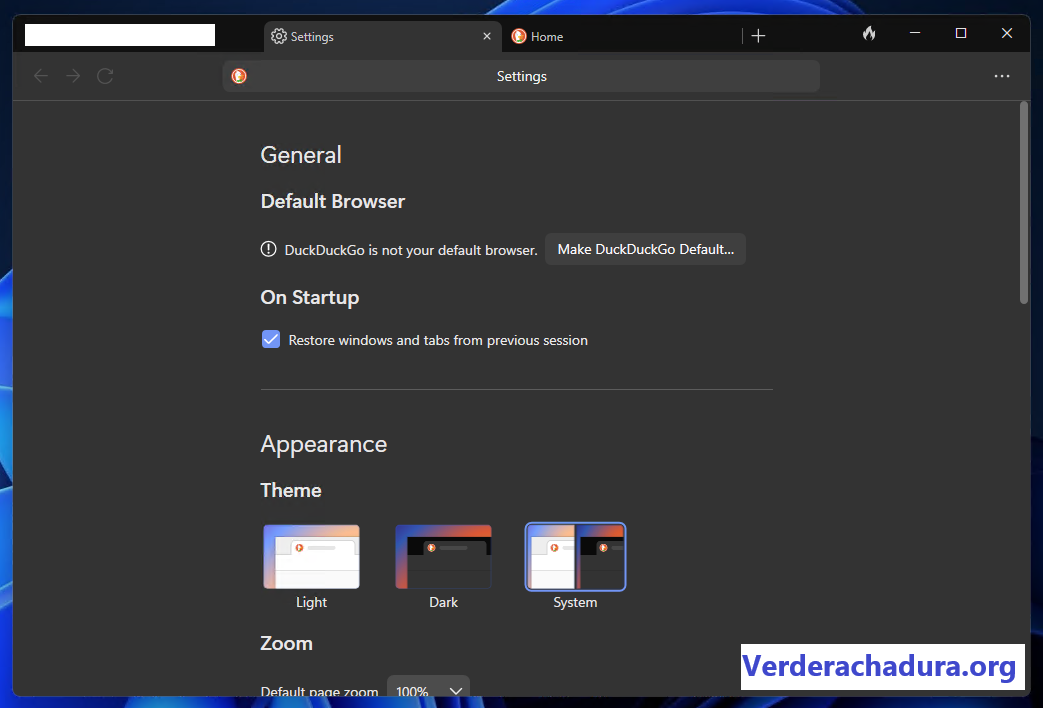Maximize the browser window

point(961,33)
